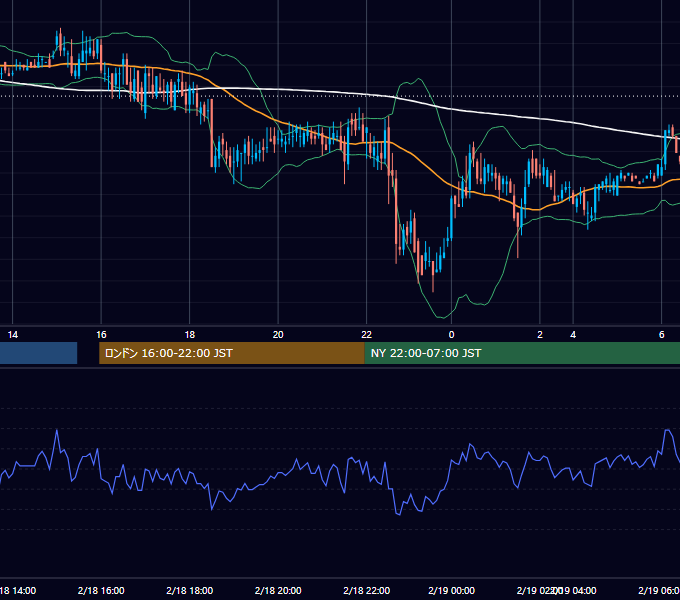Click the London session bar 16:00-22:00 JST
The width and height of the screenshot is (680, 600).
click(x=232, y=353)
